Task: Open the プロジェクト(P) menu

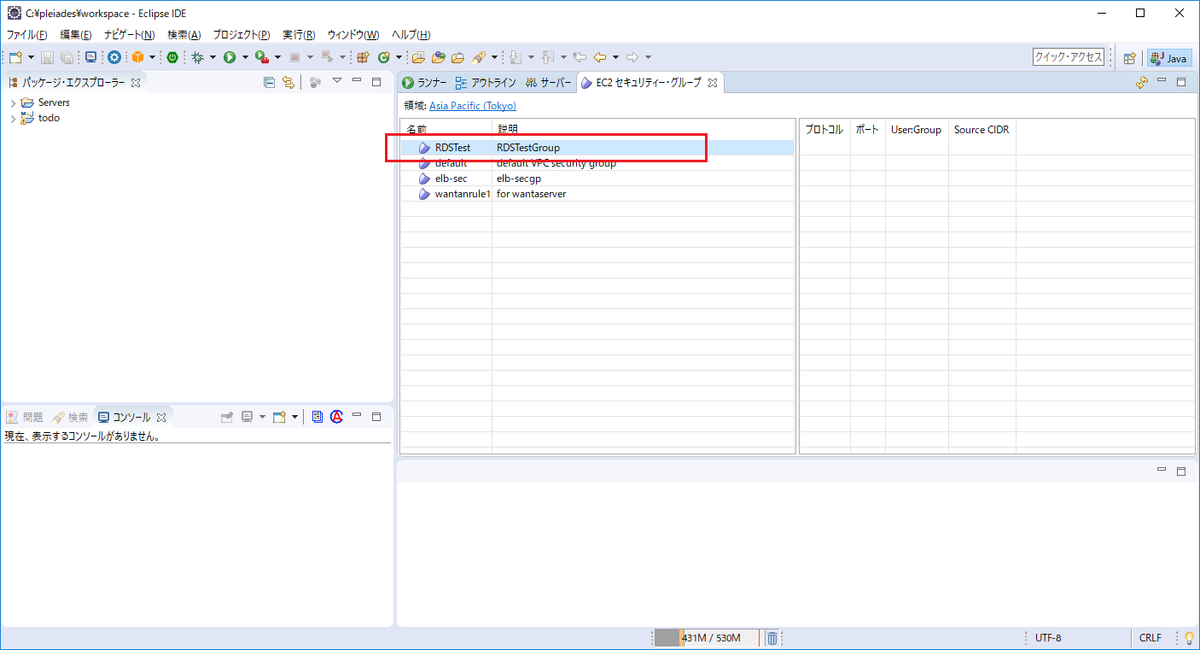Action: point(241,35)
